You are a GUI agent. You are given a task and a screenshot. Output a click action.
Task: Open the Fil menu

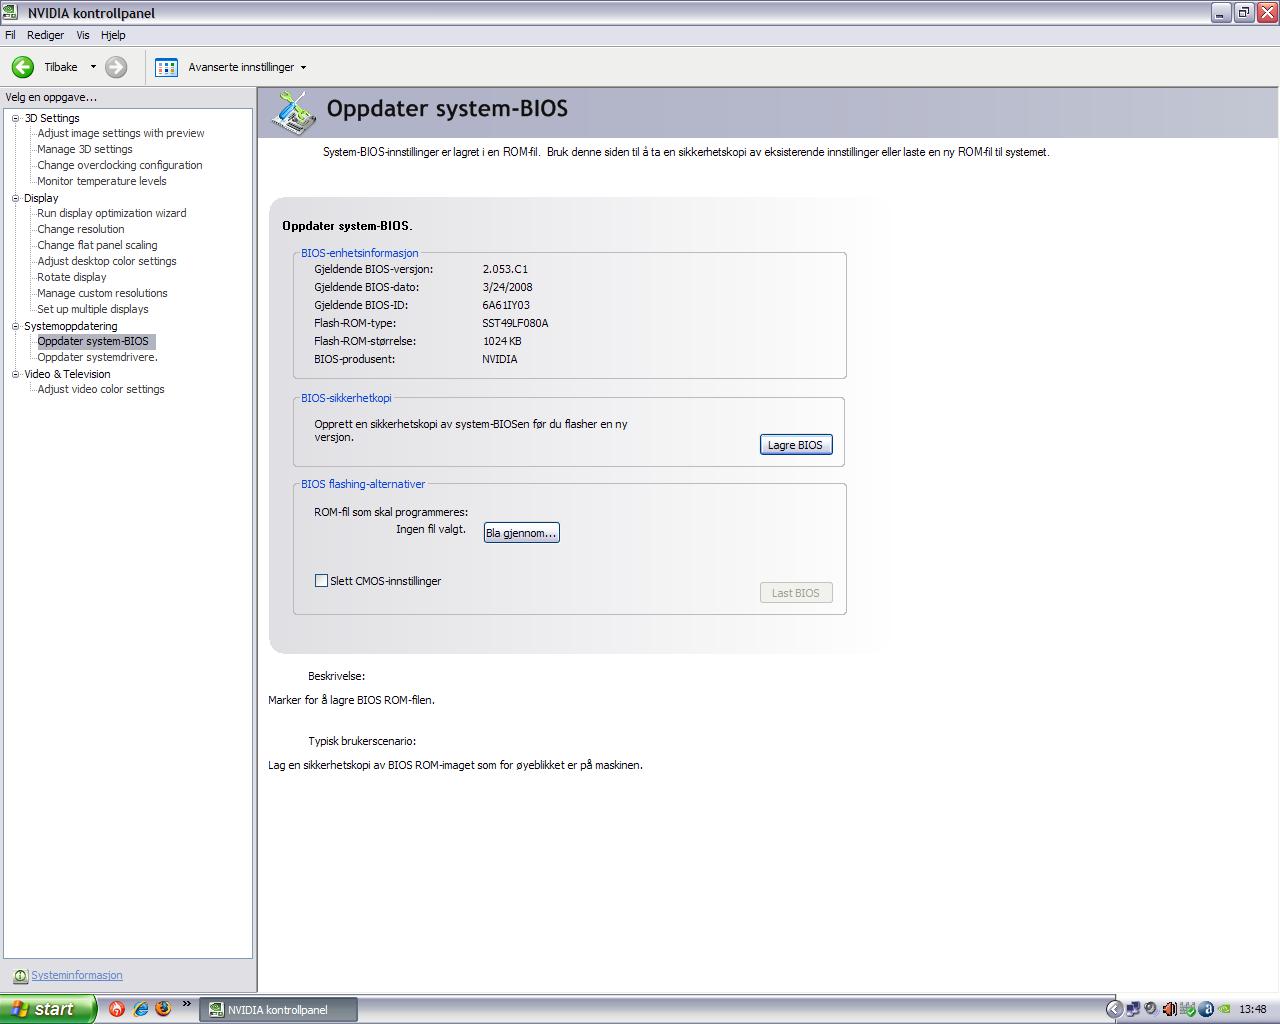coord(10,35)
